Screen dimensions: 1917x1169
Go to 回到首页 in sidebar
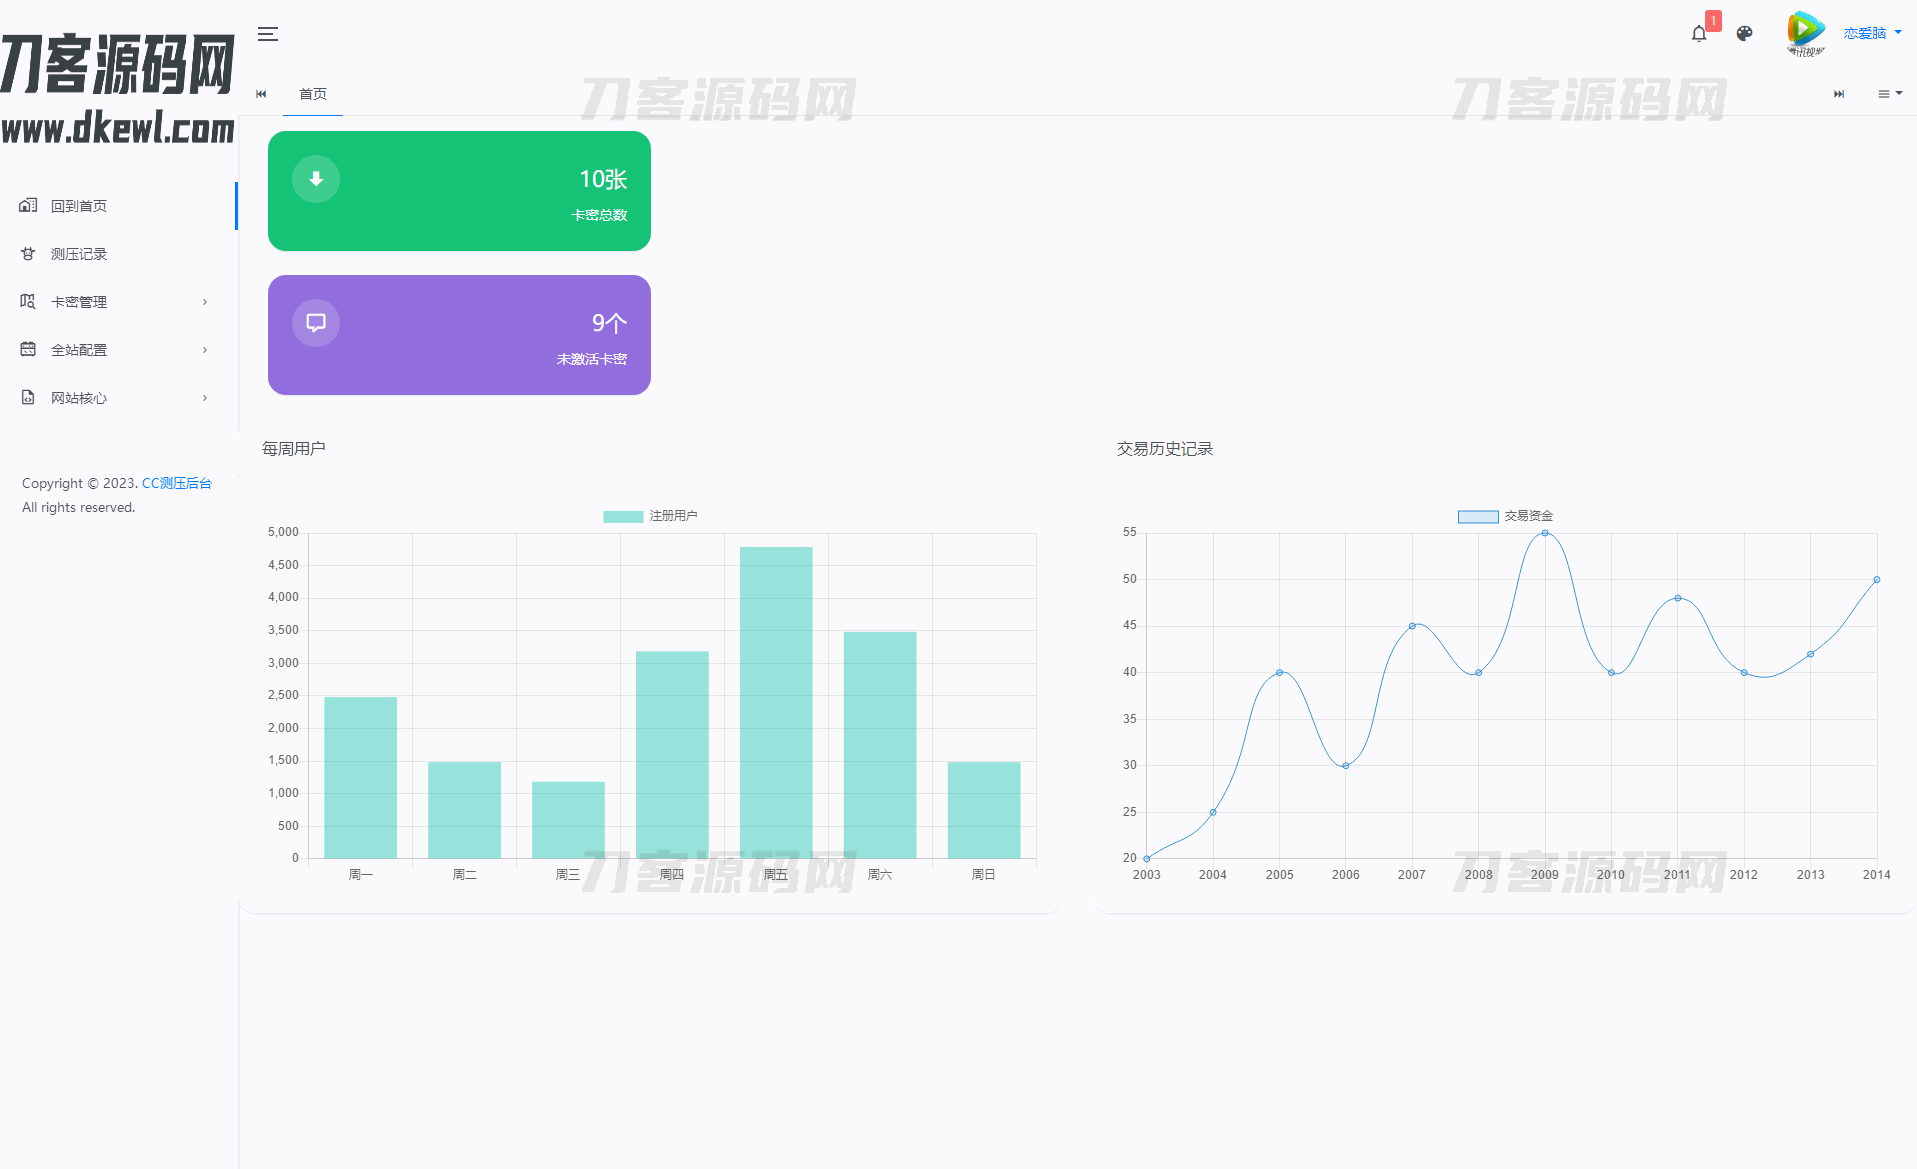[79, 206]
